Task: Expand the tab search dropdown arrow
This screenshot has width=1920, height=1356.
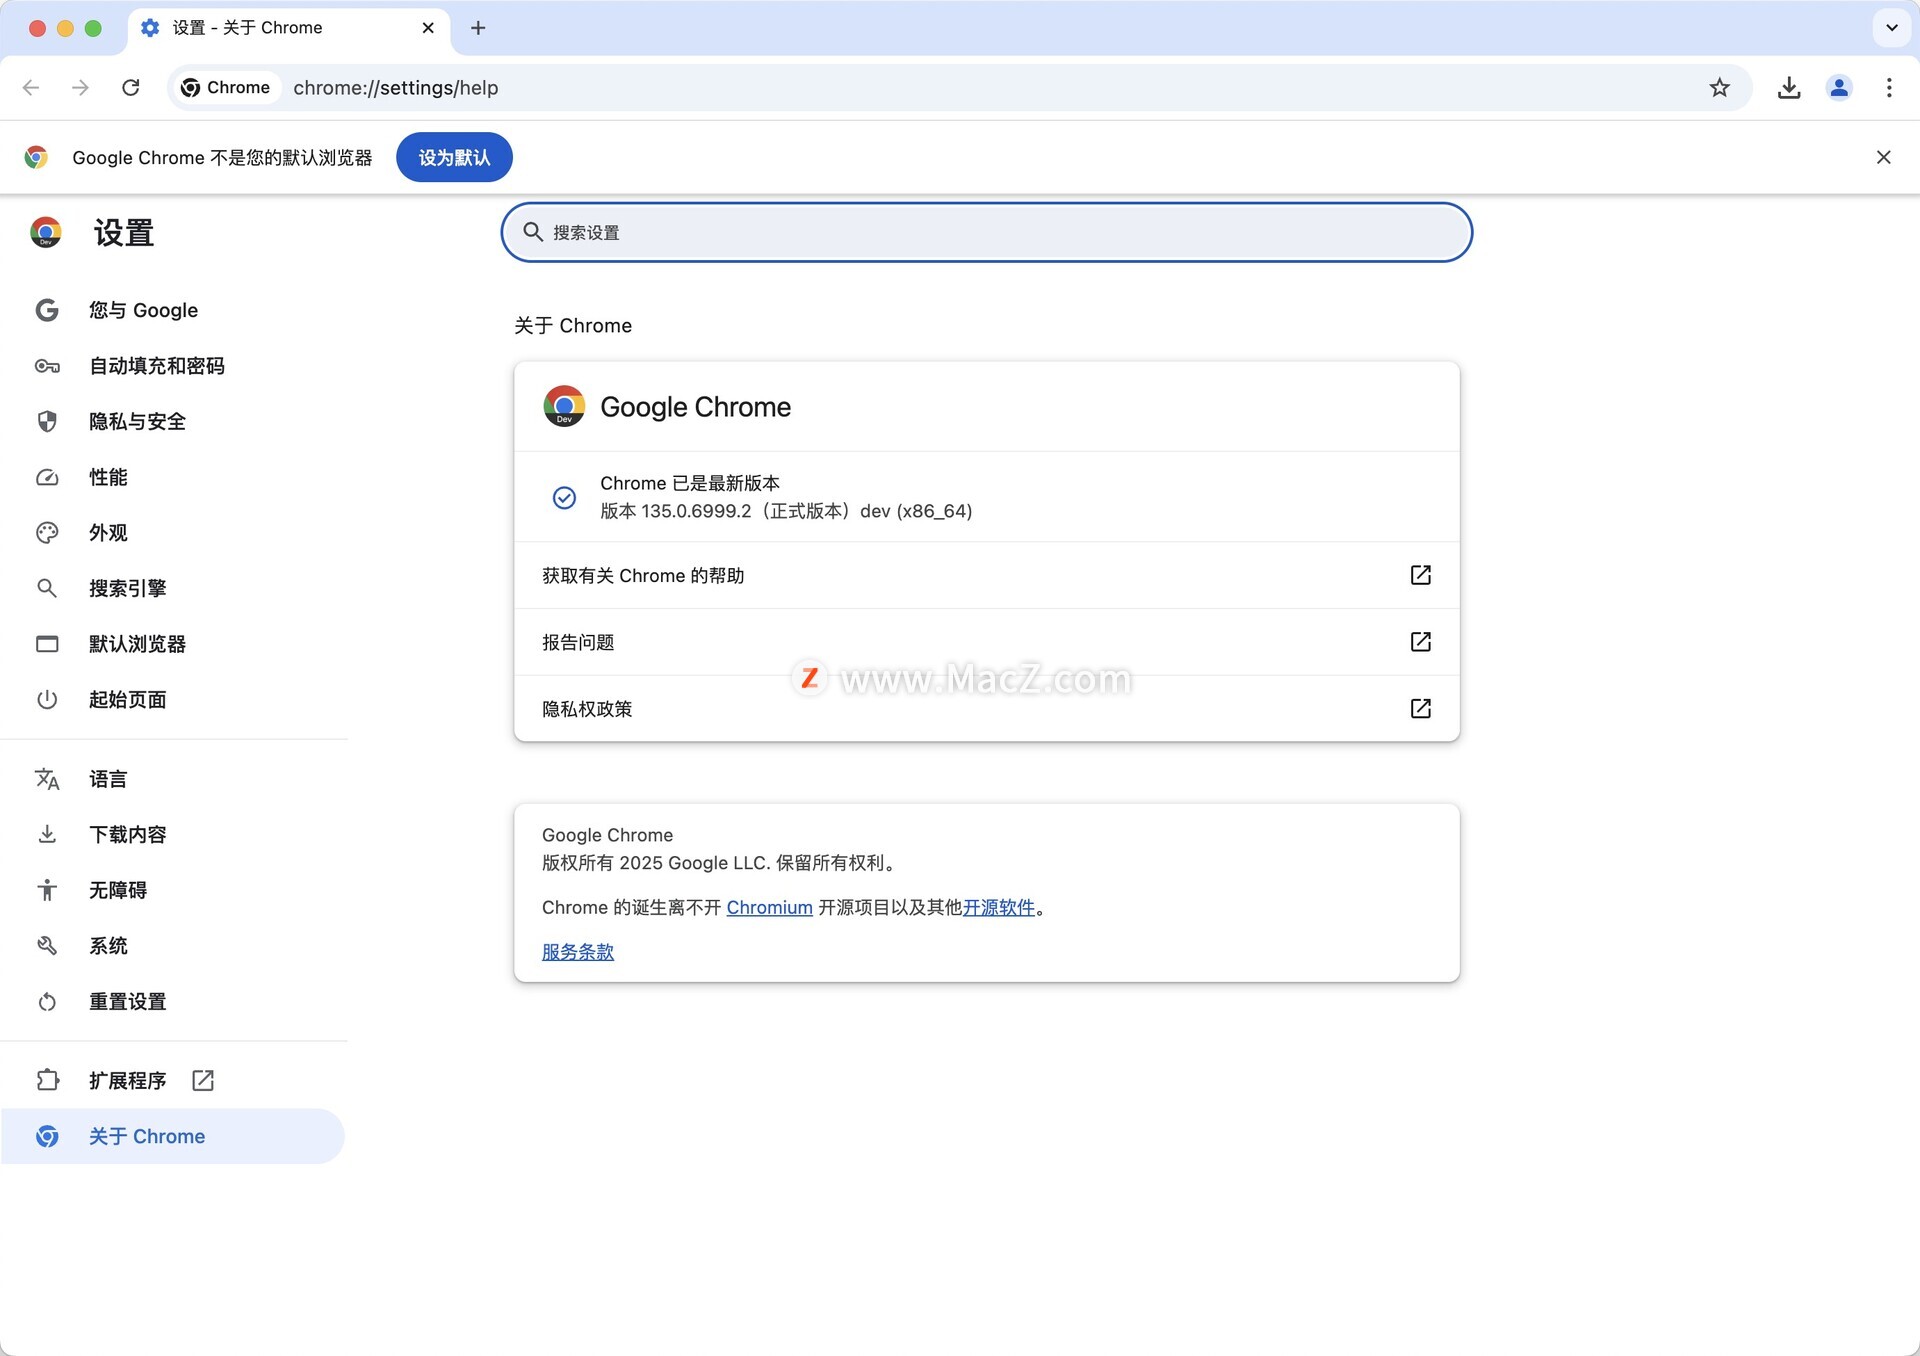Action: tap(1891, 28)
